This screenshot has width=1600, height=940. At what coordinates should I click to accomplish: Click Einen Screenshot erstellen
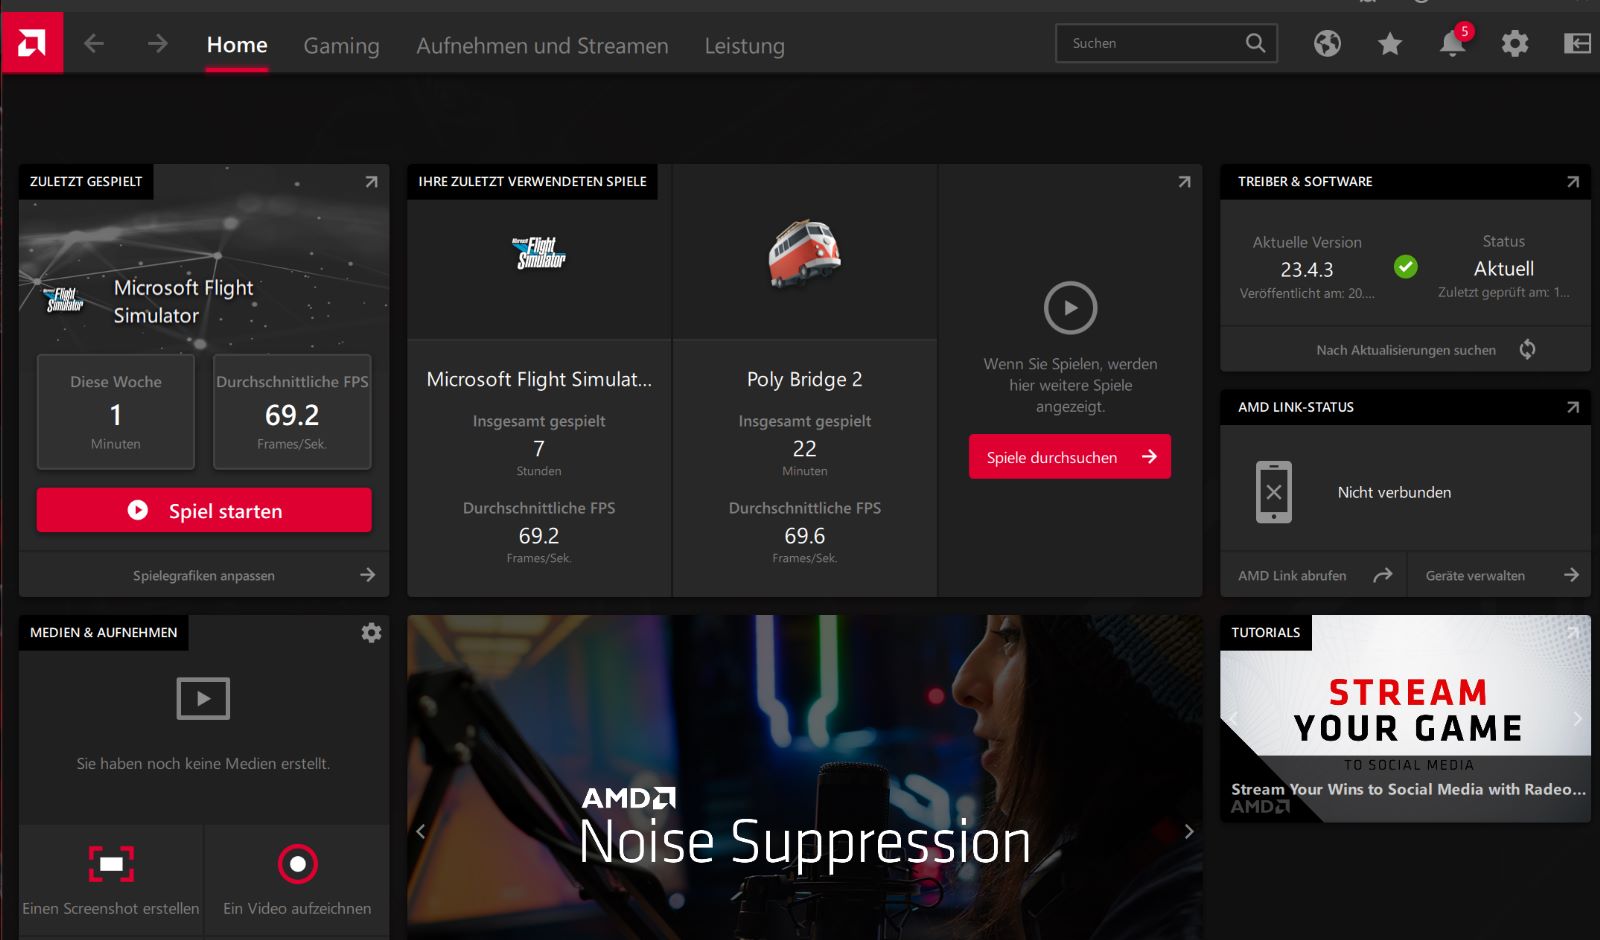point(111,908)
